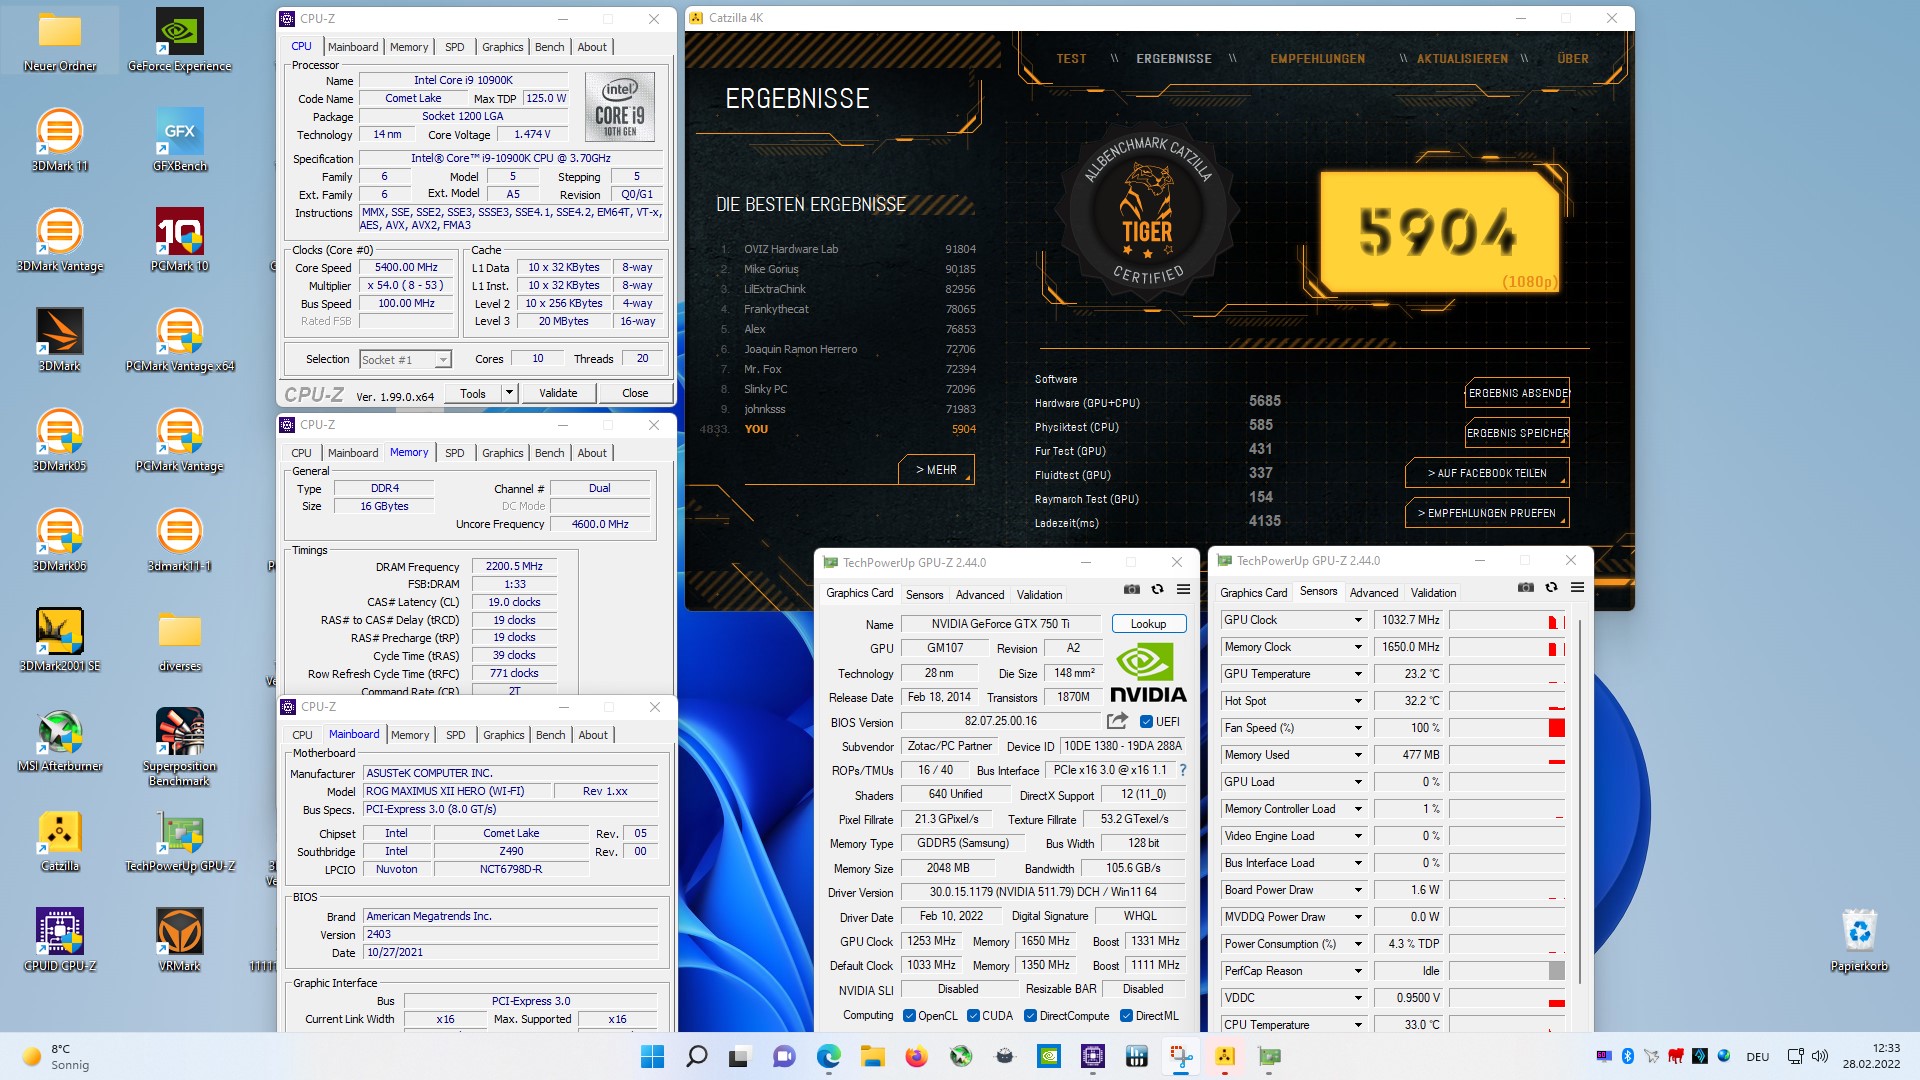Viewport: 1920px width, 1080px height.
Task: Expand the Board Power Draw sensor dropdown
Action: [x=1358, y=890]
